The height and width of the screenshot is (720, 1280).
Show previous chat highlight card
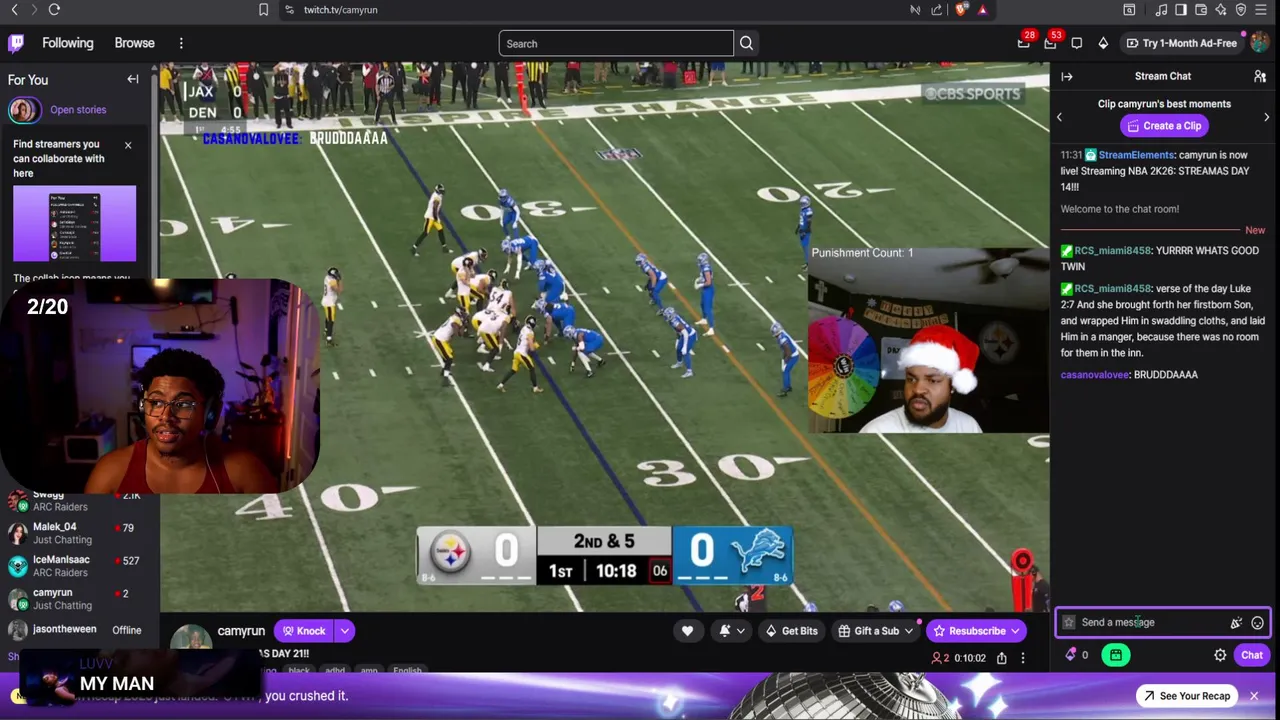pos(1059,117)
